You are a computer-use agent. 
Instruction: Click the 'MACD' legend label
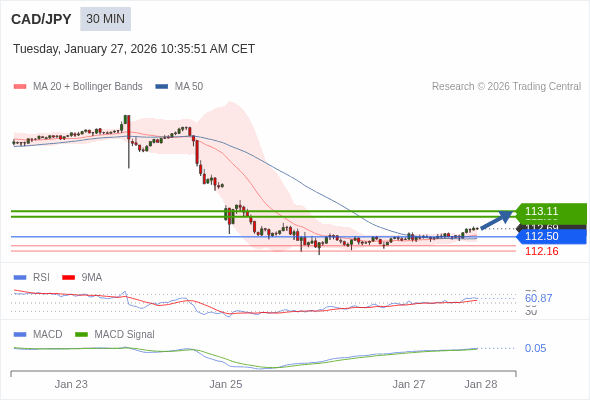pyautogui.click(x=48, y=334)
